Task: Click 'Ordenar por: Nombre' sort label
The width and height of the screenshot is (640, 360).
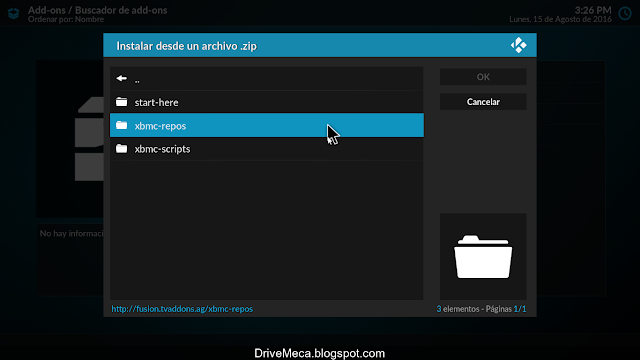Action: (x=66, y=19)
